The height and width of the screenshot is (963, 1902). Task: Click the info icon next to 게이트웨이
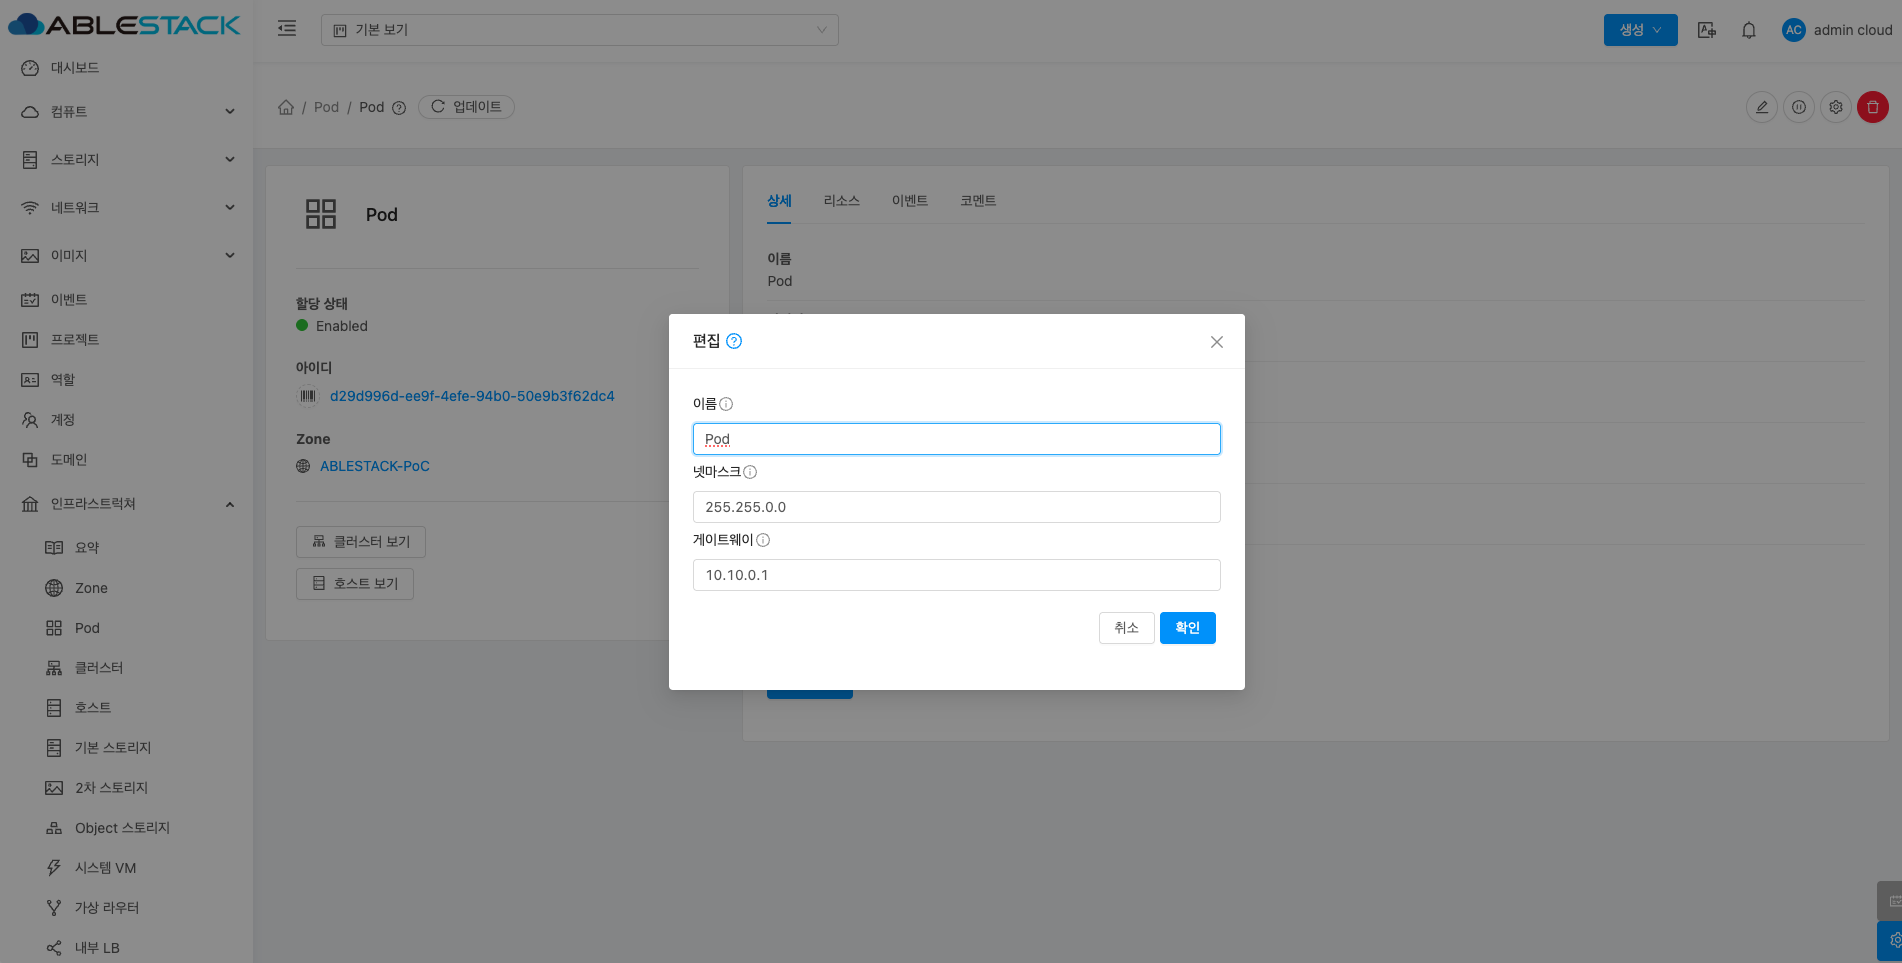[763, 540]
